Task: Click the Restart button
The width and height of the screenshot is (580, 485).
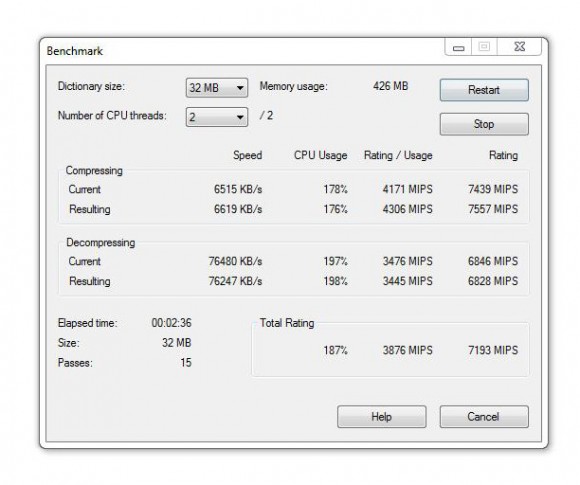Action: pyautogui.click(x=484, y=90)
